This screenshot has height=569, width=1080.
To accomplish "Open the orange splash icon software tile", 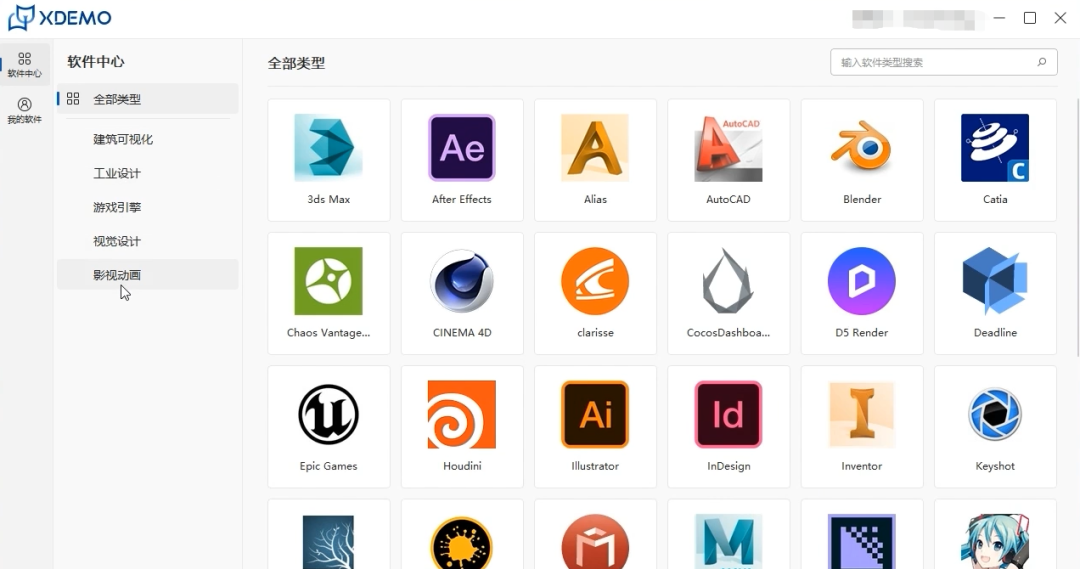I will point(462,535).
